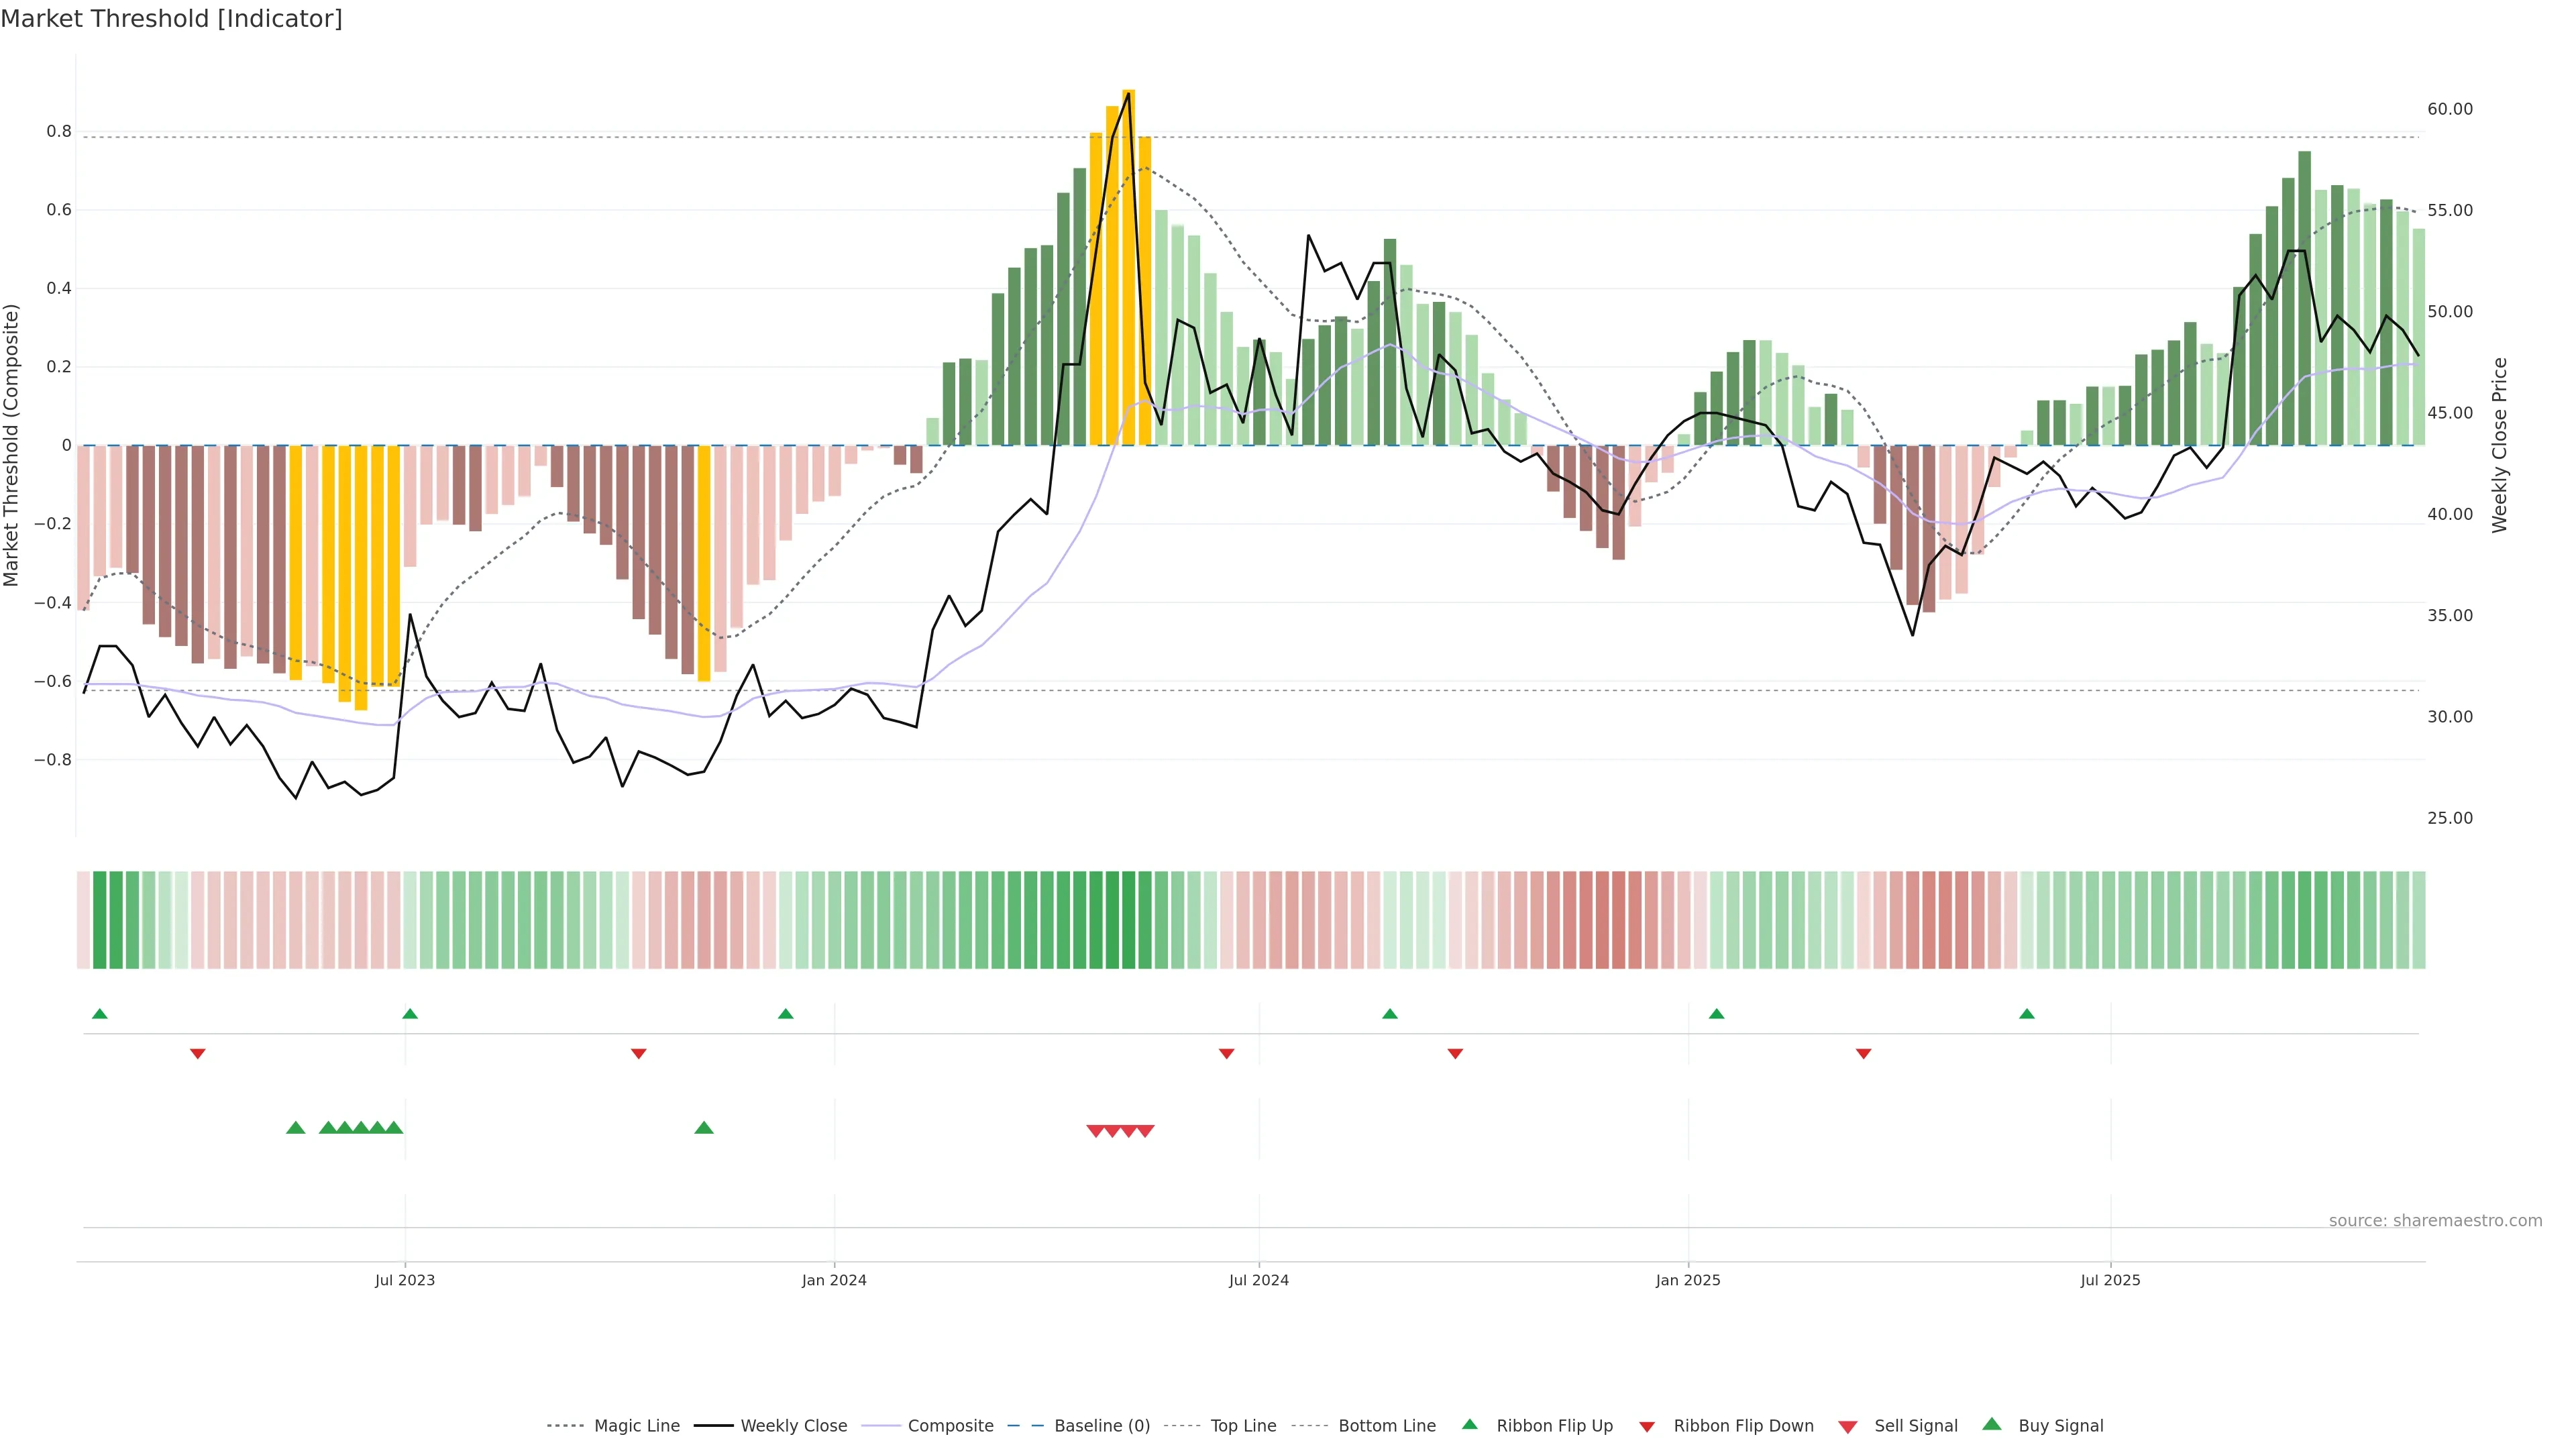Click the Ribbon Flip Up legend triangle icon

(x=1469, y=1424)
